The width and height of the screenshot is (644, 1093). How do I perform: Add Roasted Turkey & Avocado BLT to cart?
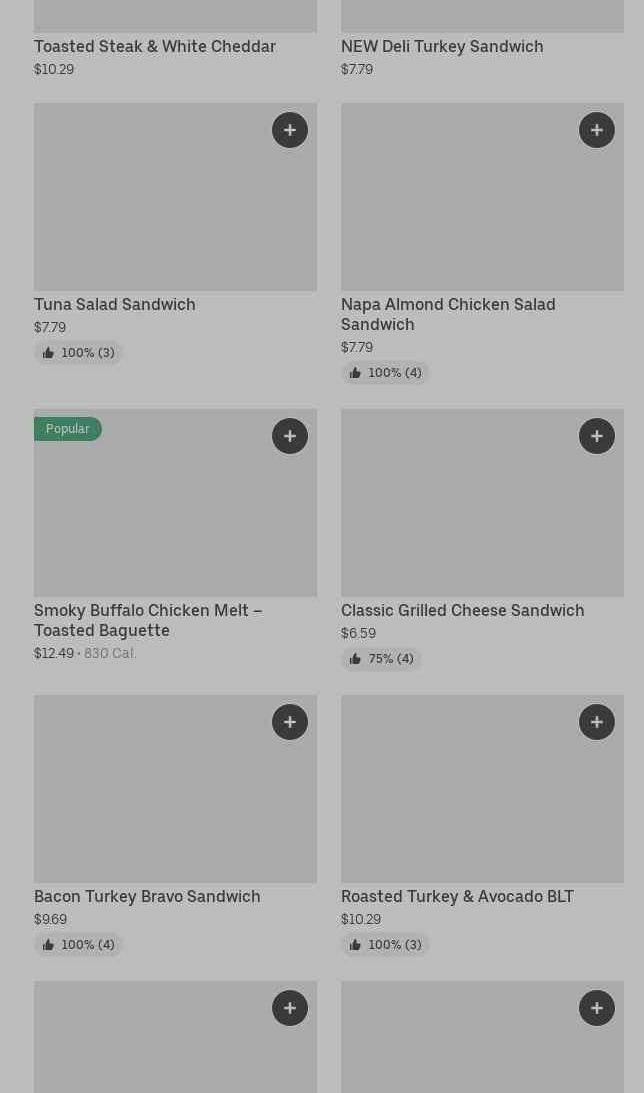tap(597, 722)
